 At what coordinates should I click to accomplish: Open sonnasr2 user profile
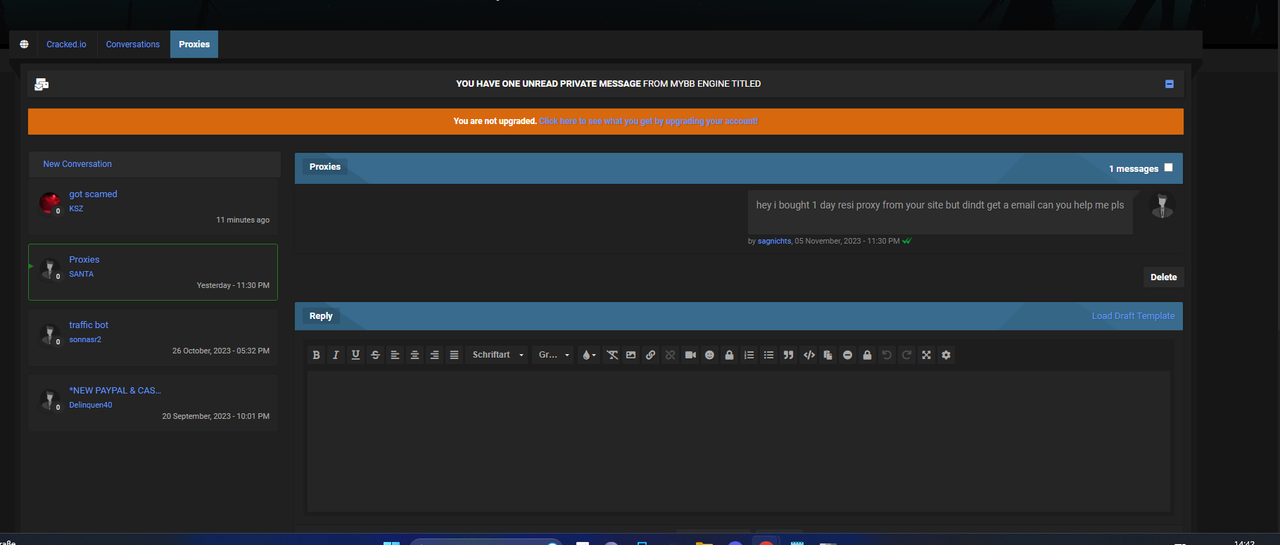(x=85, y=340)
